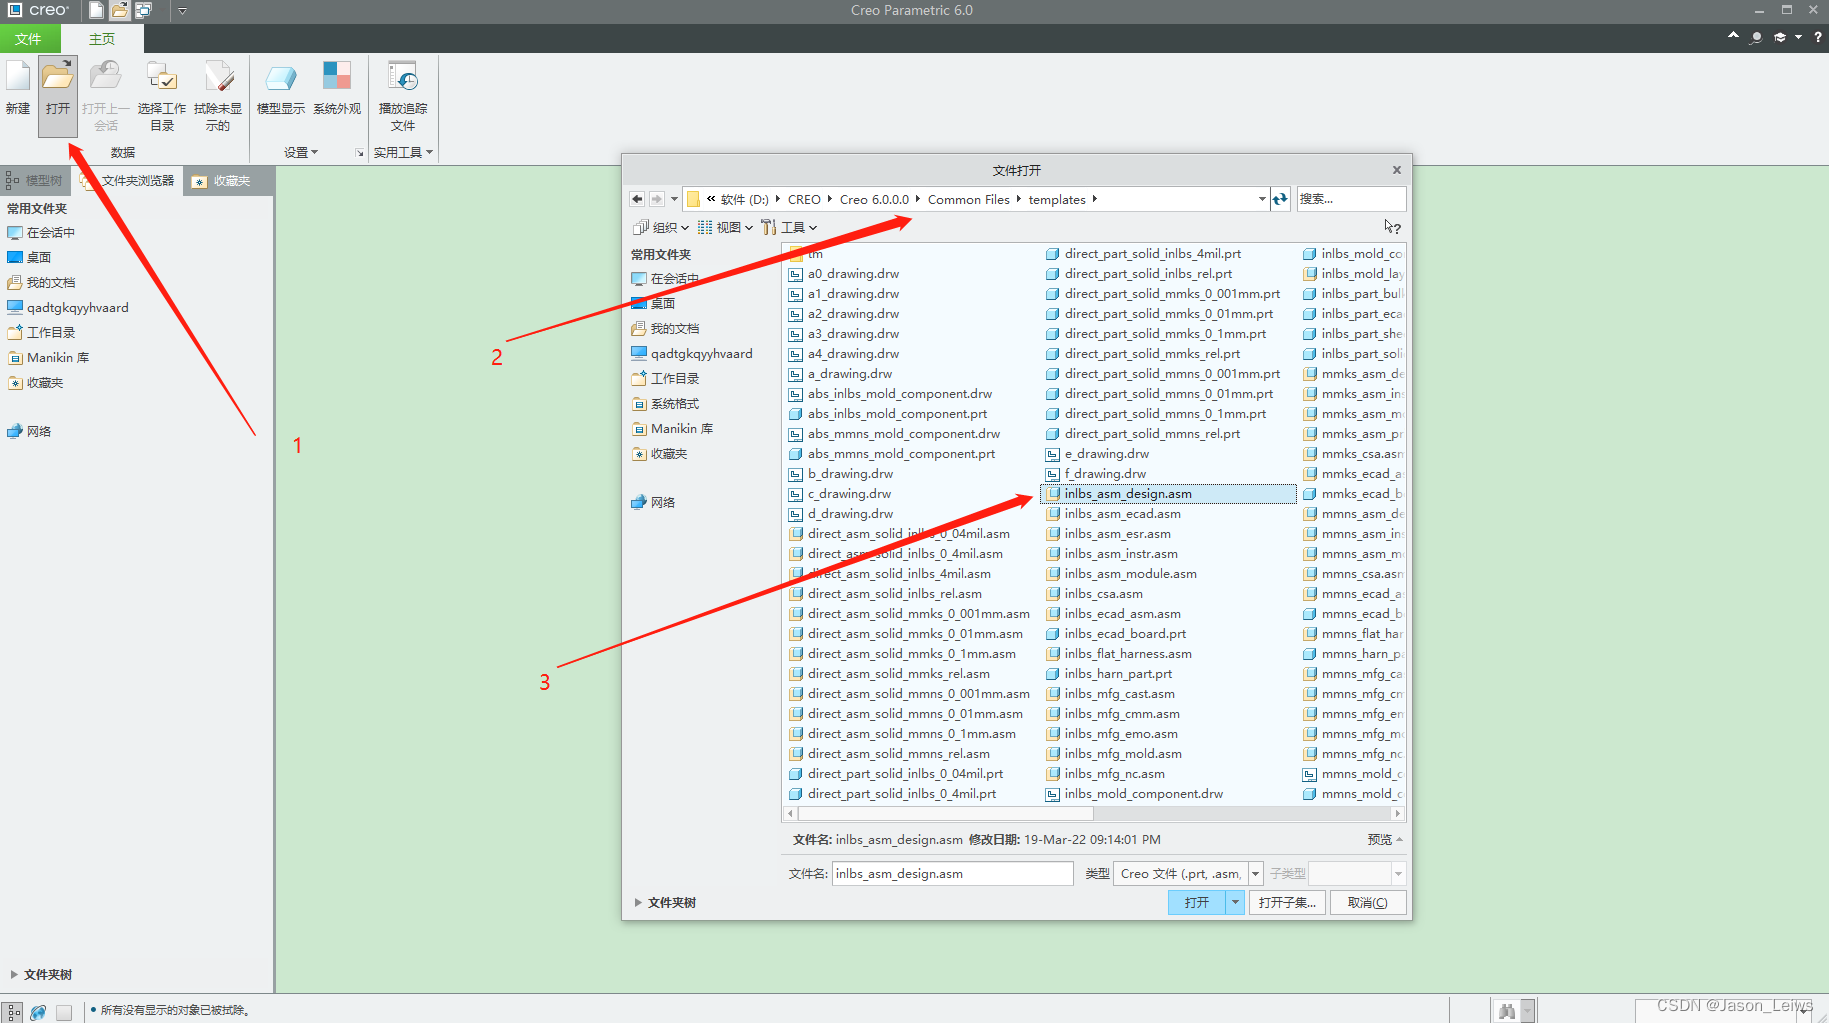The image size is (1829, 1023).
Task: Click quick access Open folder icon
Action: point(120,10)
